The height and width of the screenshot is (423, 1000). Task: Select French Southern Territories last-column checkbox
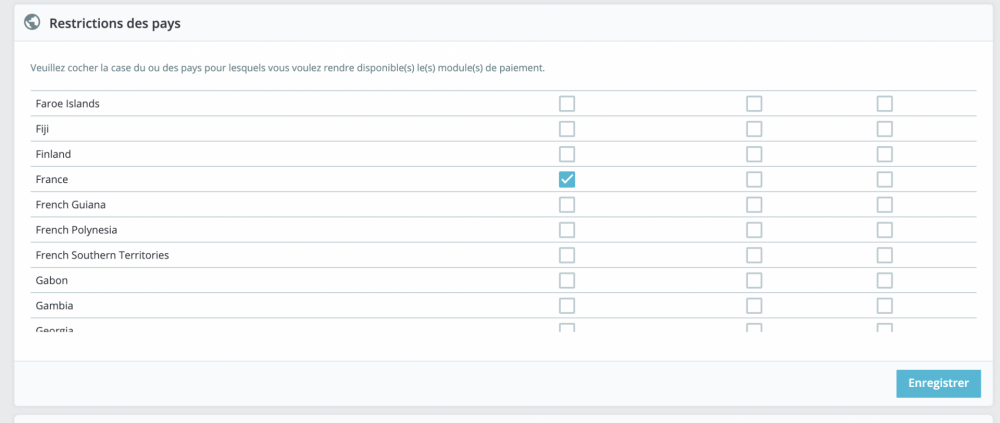point(884,255)
